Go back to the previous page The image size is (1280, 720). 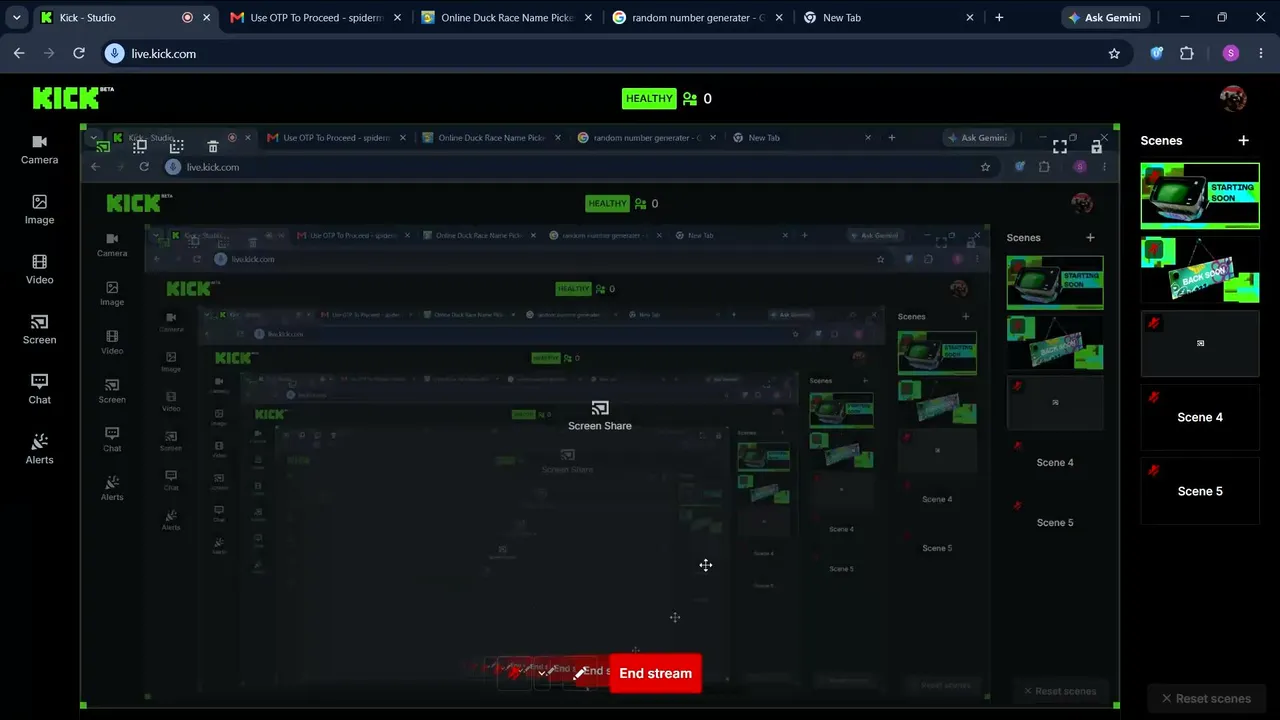click(19, 54)
